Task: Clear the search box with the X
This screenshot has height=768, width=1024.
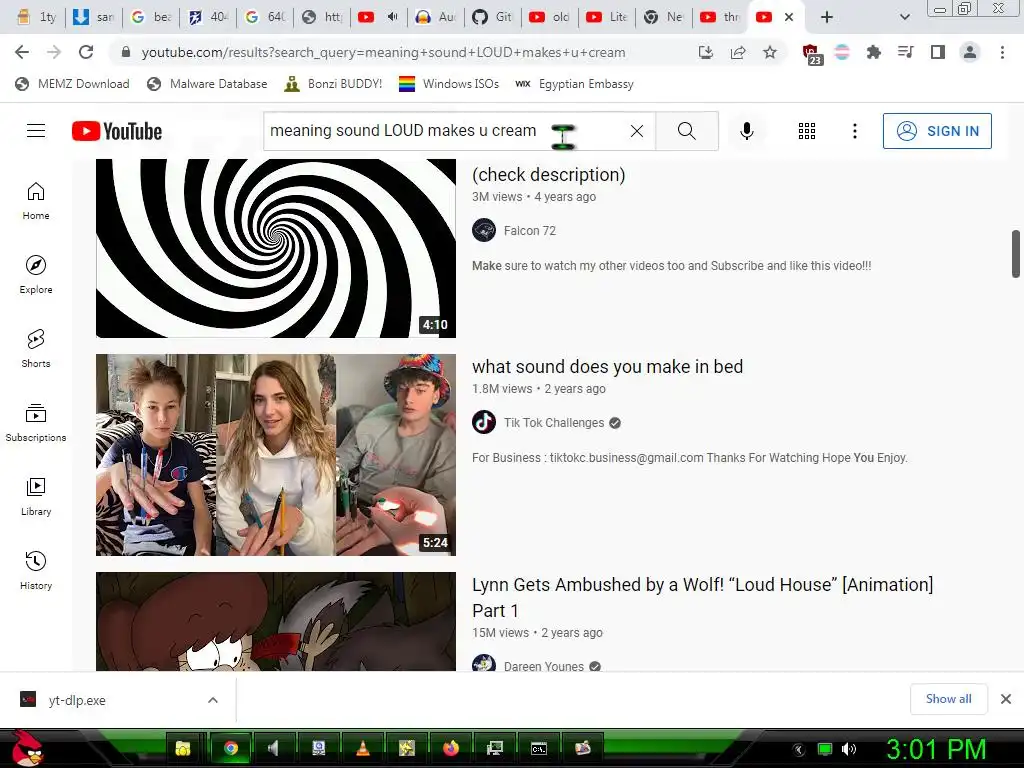Action: pyautogui.click(x=637, y=131)
